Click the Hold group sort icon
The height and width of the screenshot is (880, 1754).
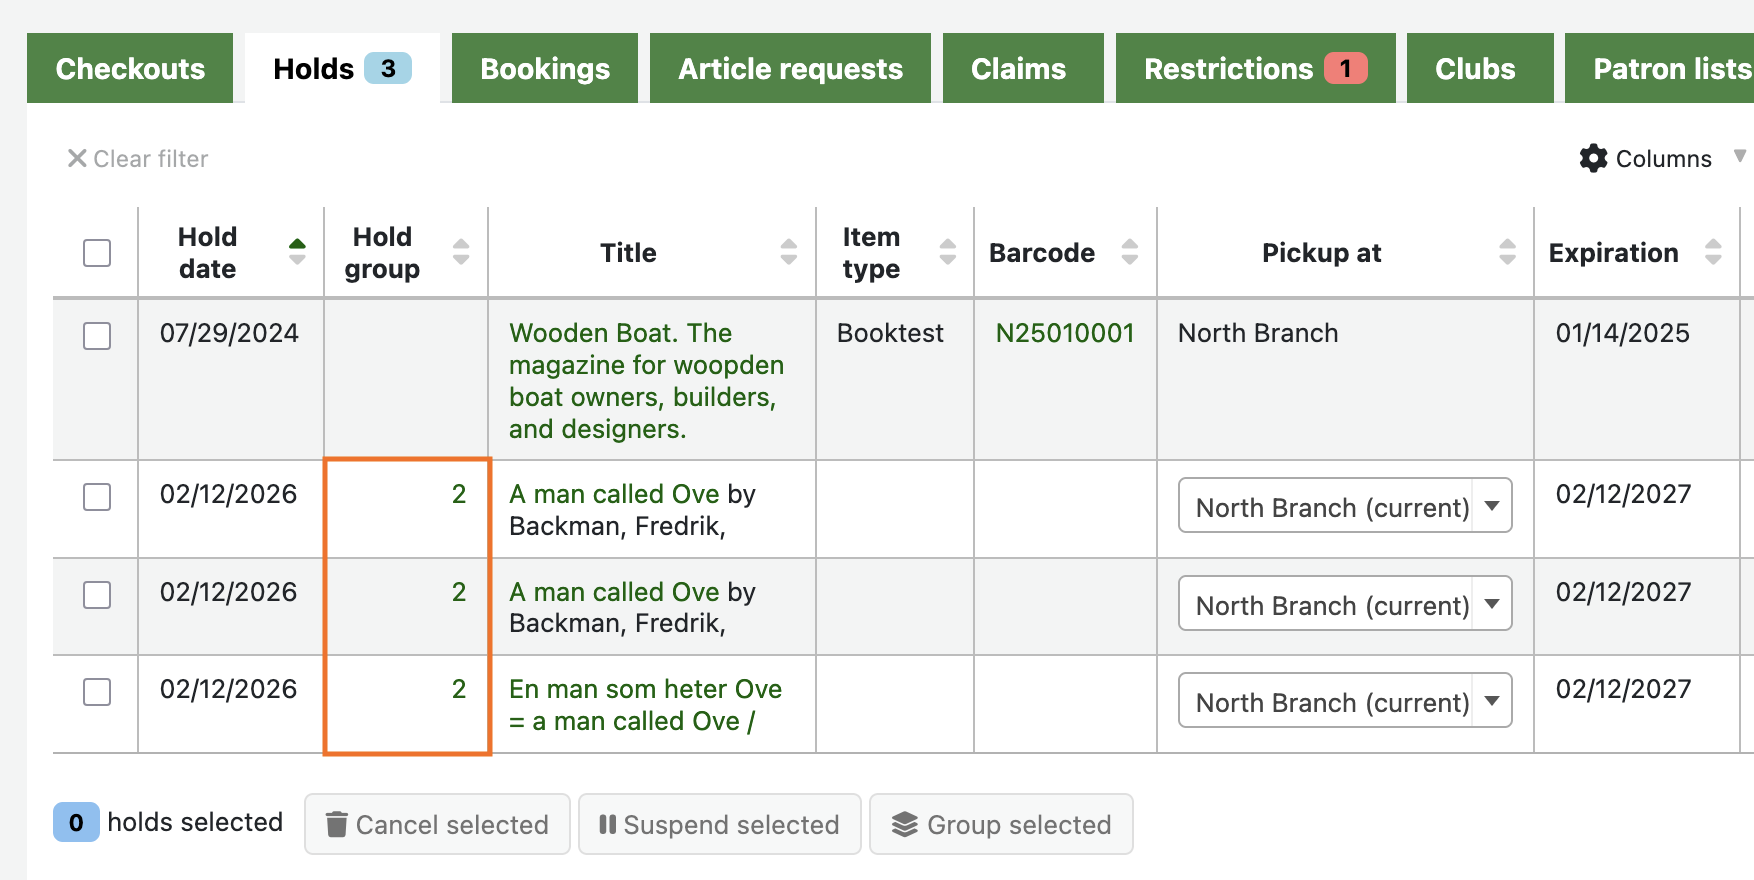(461, 252)
